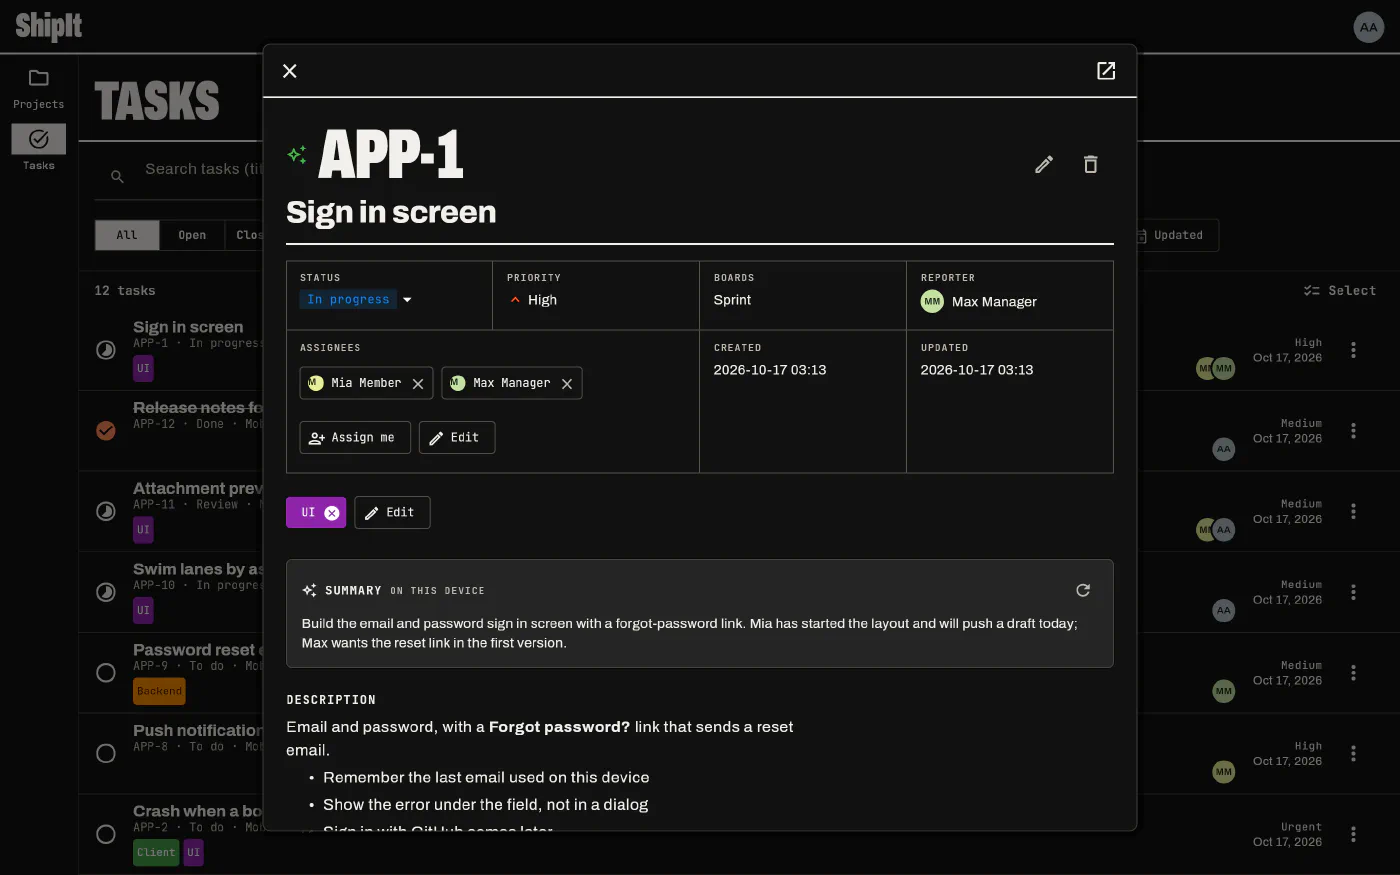Toggle done checkmark on Release notes task
1400x875 pixels.
click(106, 431)
